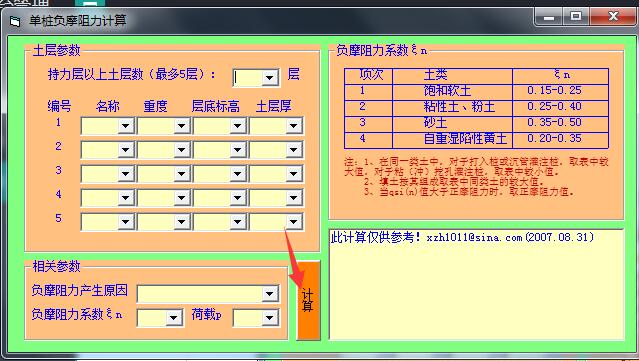The height and width of the screenshot is (361, 639).
Task: Open row 3 重度 unit weight dropdown
Action: coord(182,174)
